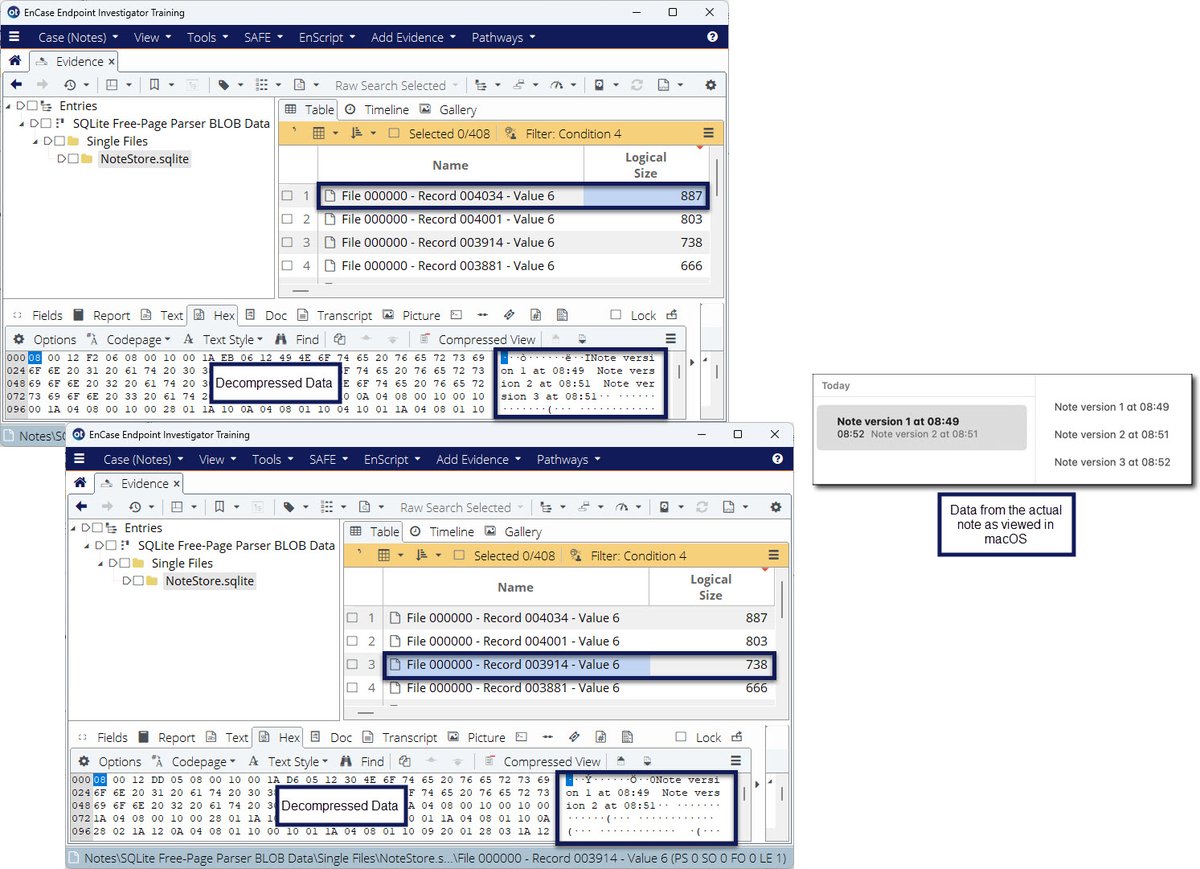Image resolution: width=1200 pixels, height=869 pixels.
Task: Open the hamburger menu in the upper window
Action: click(x=14, y=37)
